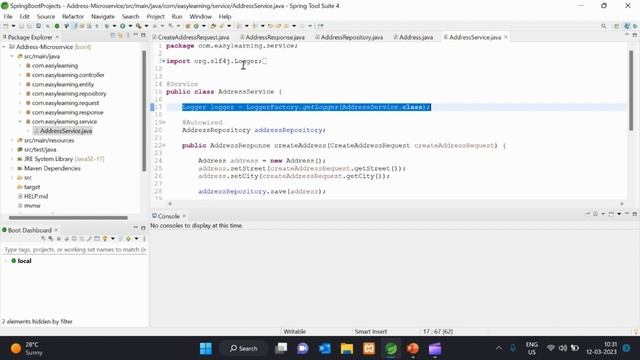640x360 pixels.
Task: Minimize the Boot Dashboard panel
Action: tap(136, 228)
